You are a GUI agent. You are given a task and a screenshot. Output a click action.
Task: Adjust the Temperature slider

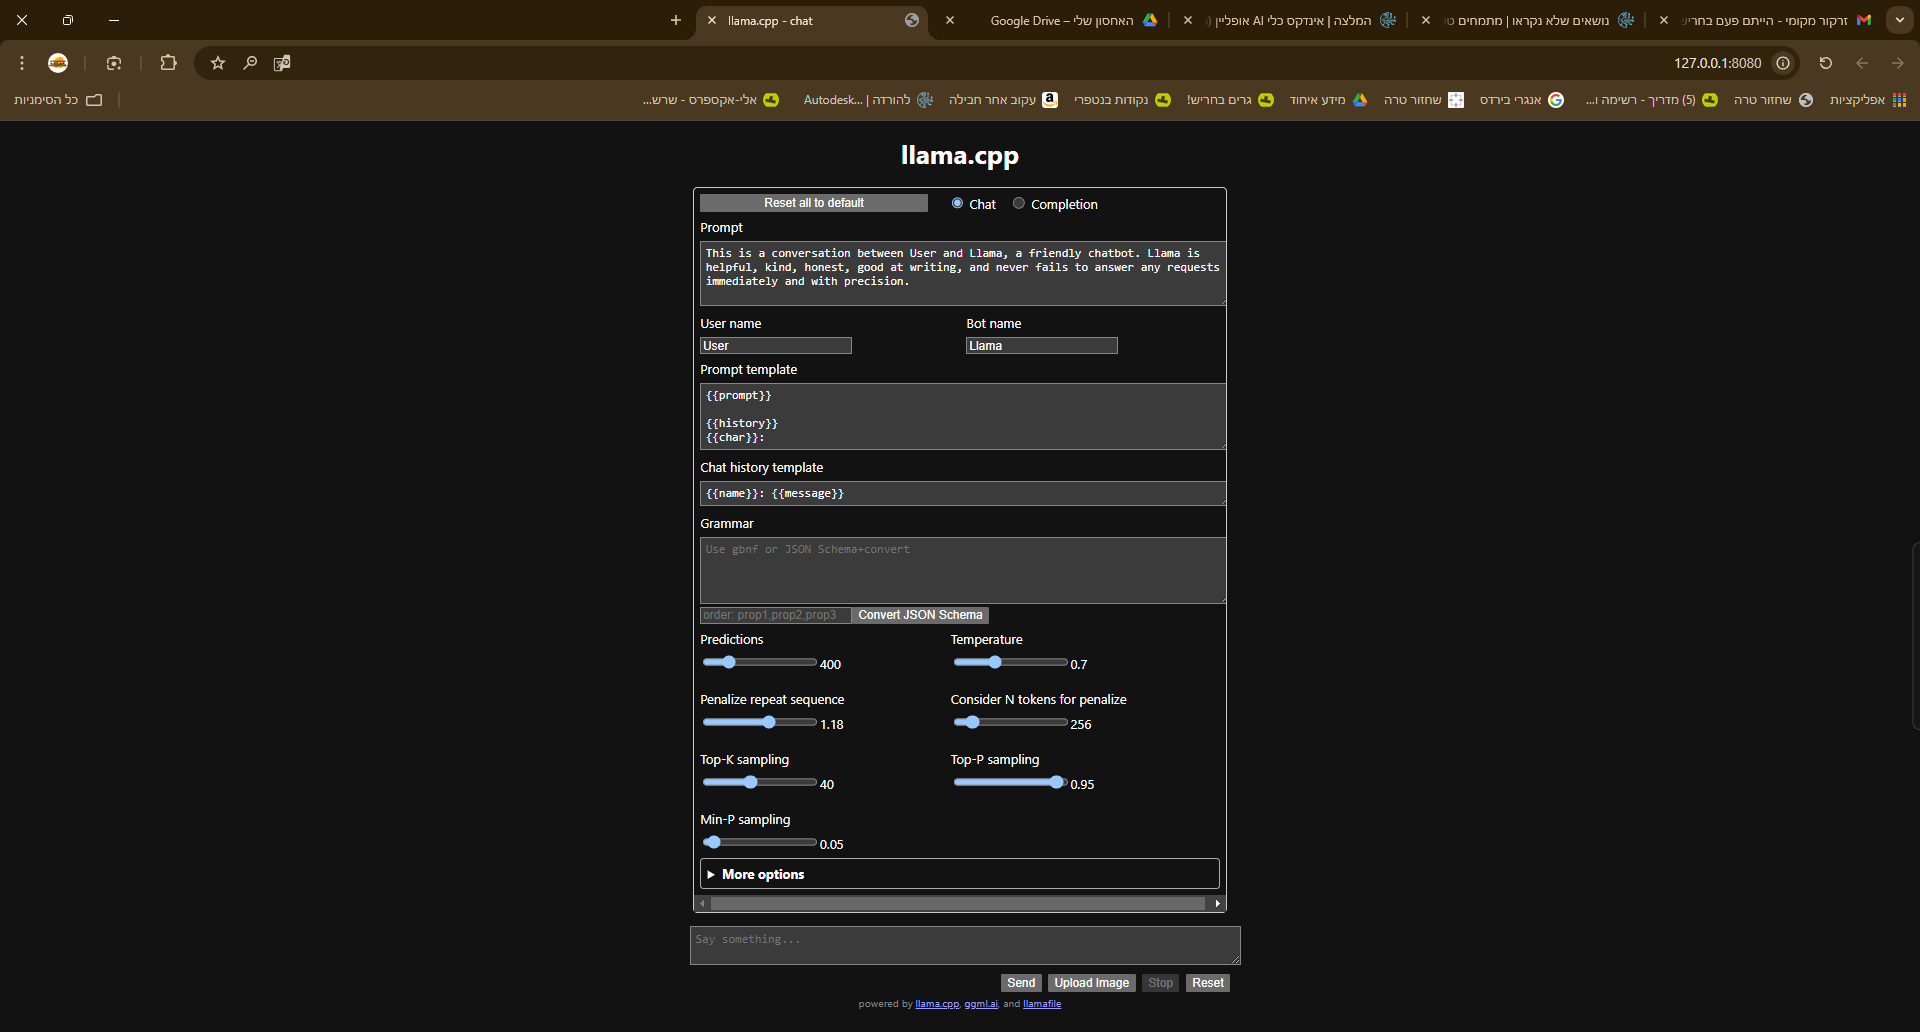(1010, 662)
